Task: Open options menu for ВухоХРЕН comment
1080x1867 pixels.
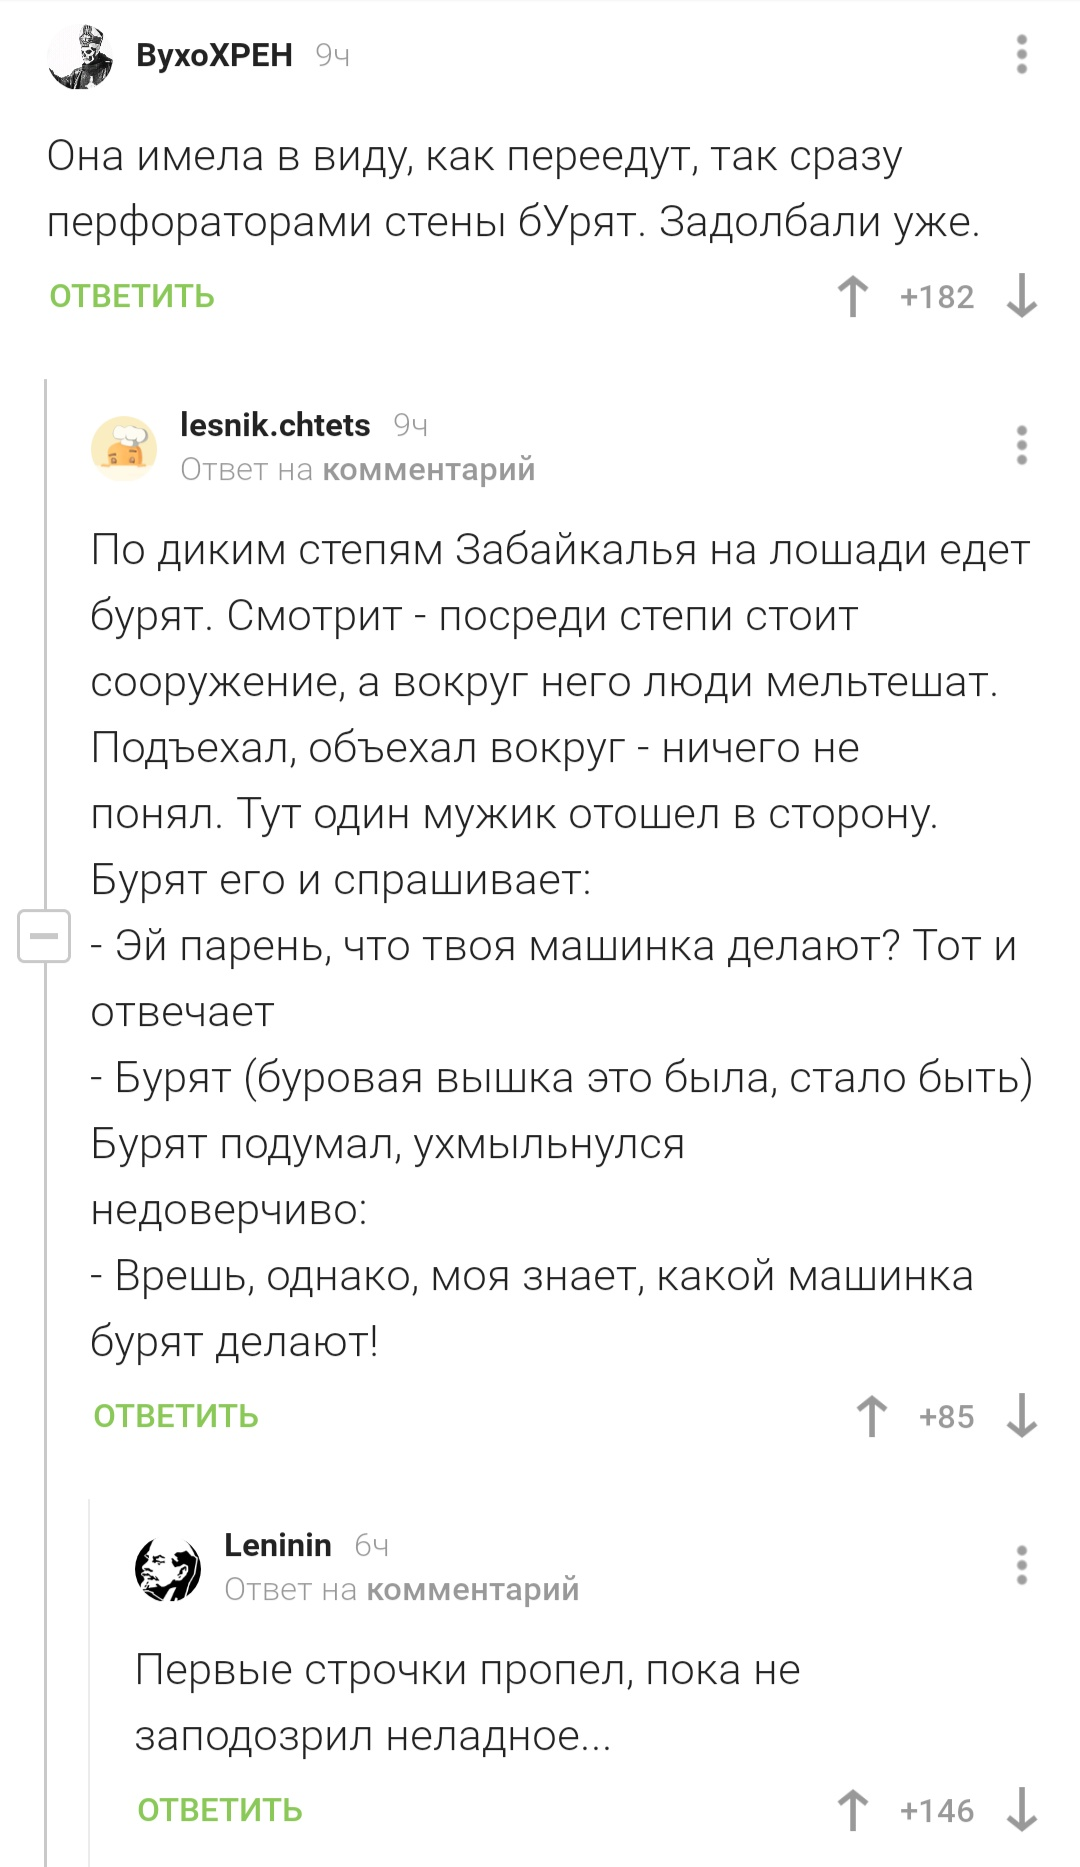Action: tap(1021, 55)
